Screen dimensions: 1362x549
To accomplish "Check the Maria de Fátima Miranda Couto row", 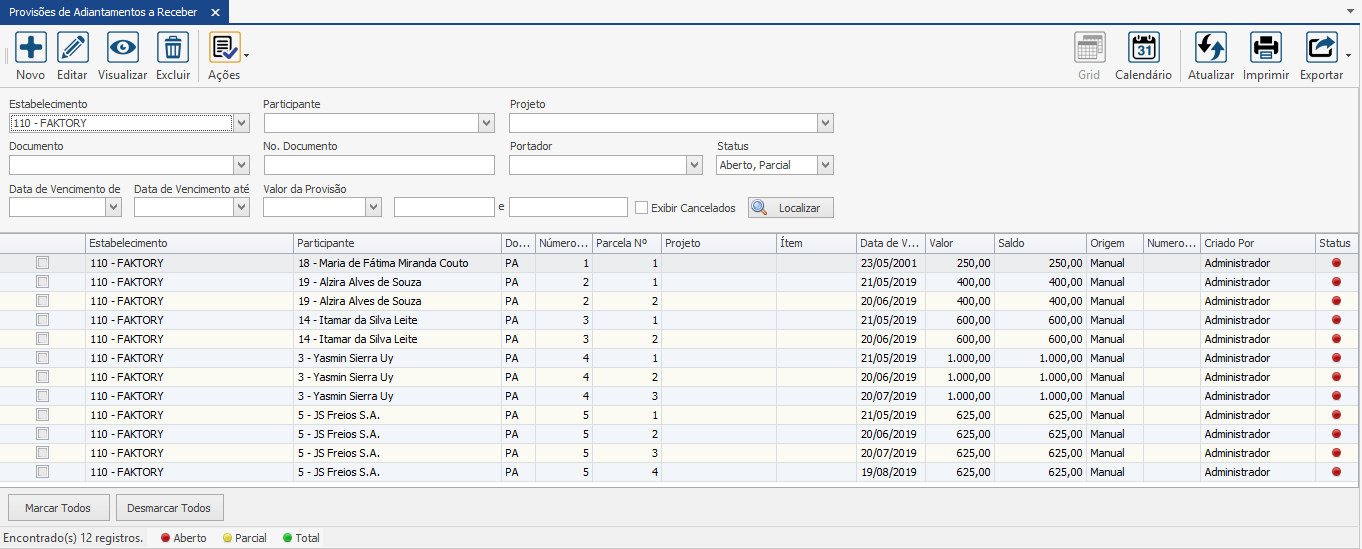I will point(42,263).
